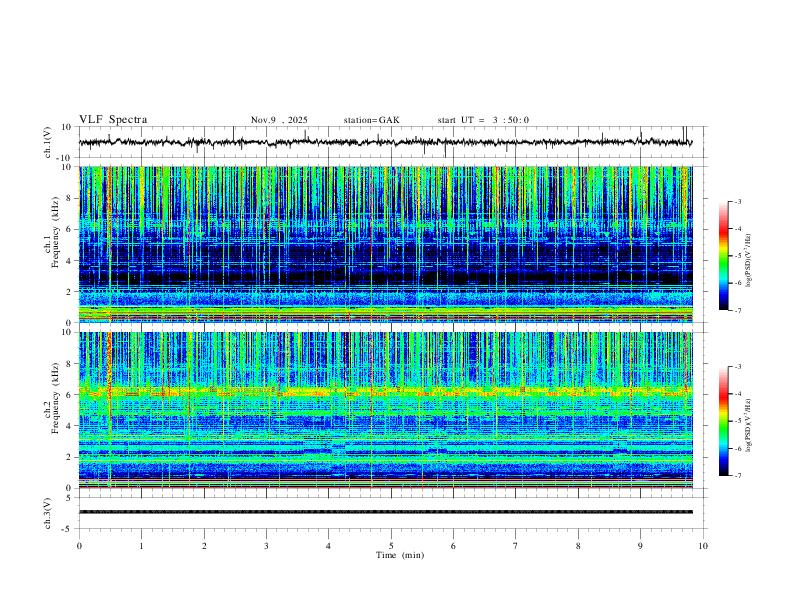Viewport: 792px width, 612px height.
Task: Click the 'start UT = 3 :50: 0' label
Action: 483,120
